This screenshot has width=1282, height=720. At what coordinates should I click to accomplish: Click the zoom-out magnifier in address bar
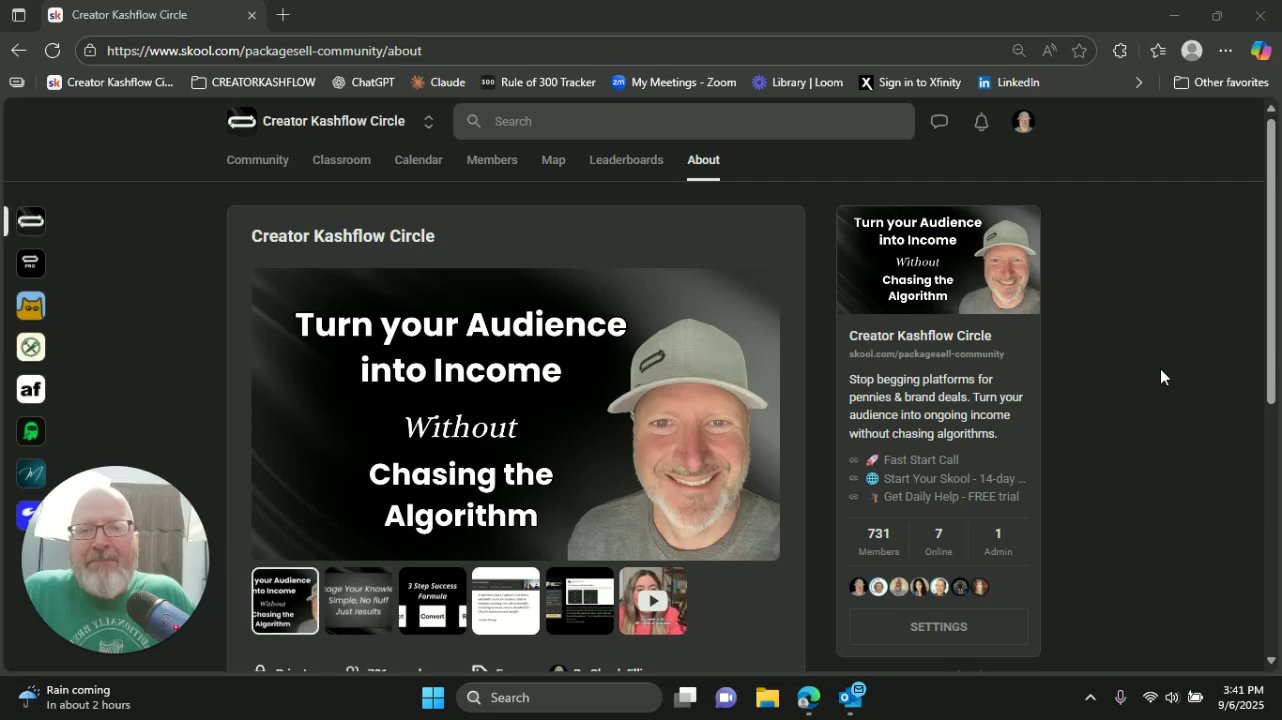click(1018, 51)
